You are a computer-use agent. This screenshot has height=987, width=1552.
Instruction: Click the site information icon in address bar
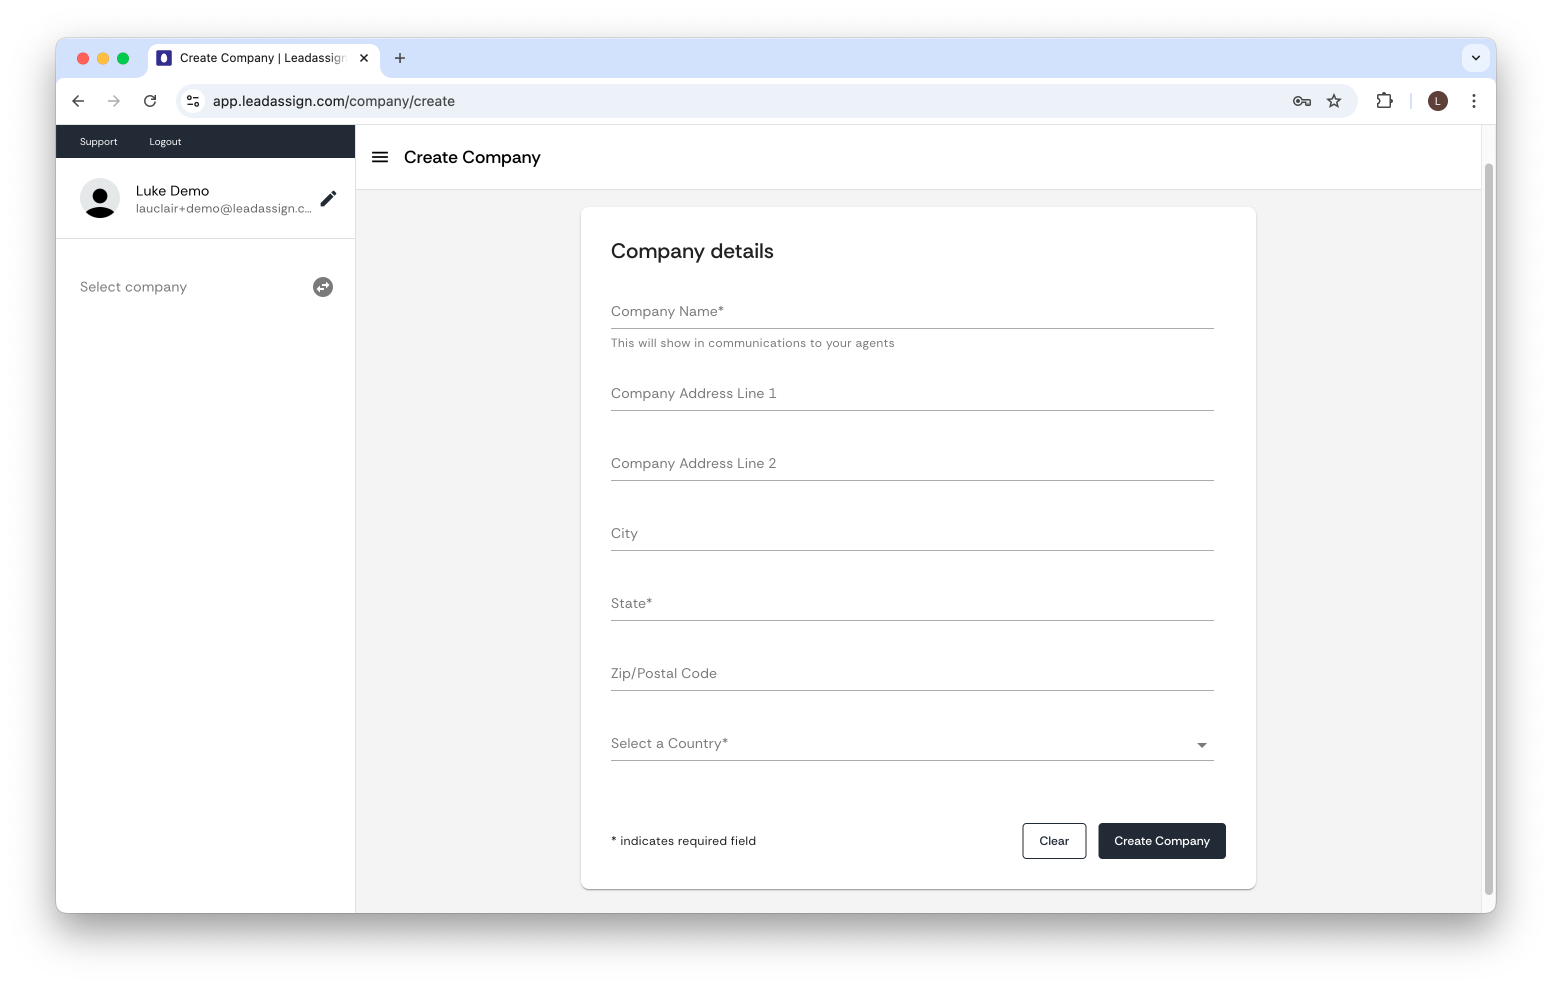click(x=194, y=101)
